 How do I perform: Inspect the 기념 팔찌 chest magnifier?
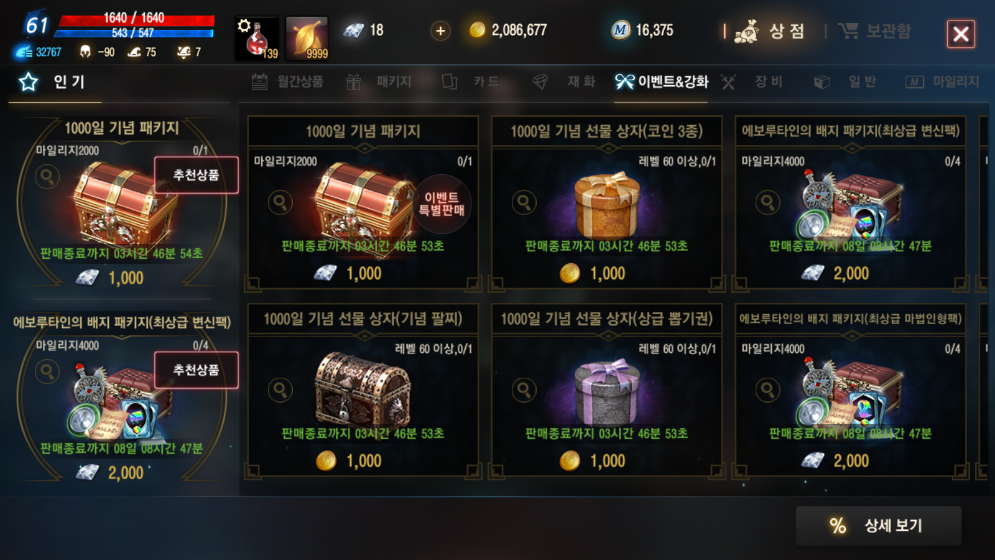280,390
